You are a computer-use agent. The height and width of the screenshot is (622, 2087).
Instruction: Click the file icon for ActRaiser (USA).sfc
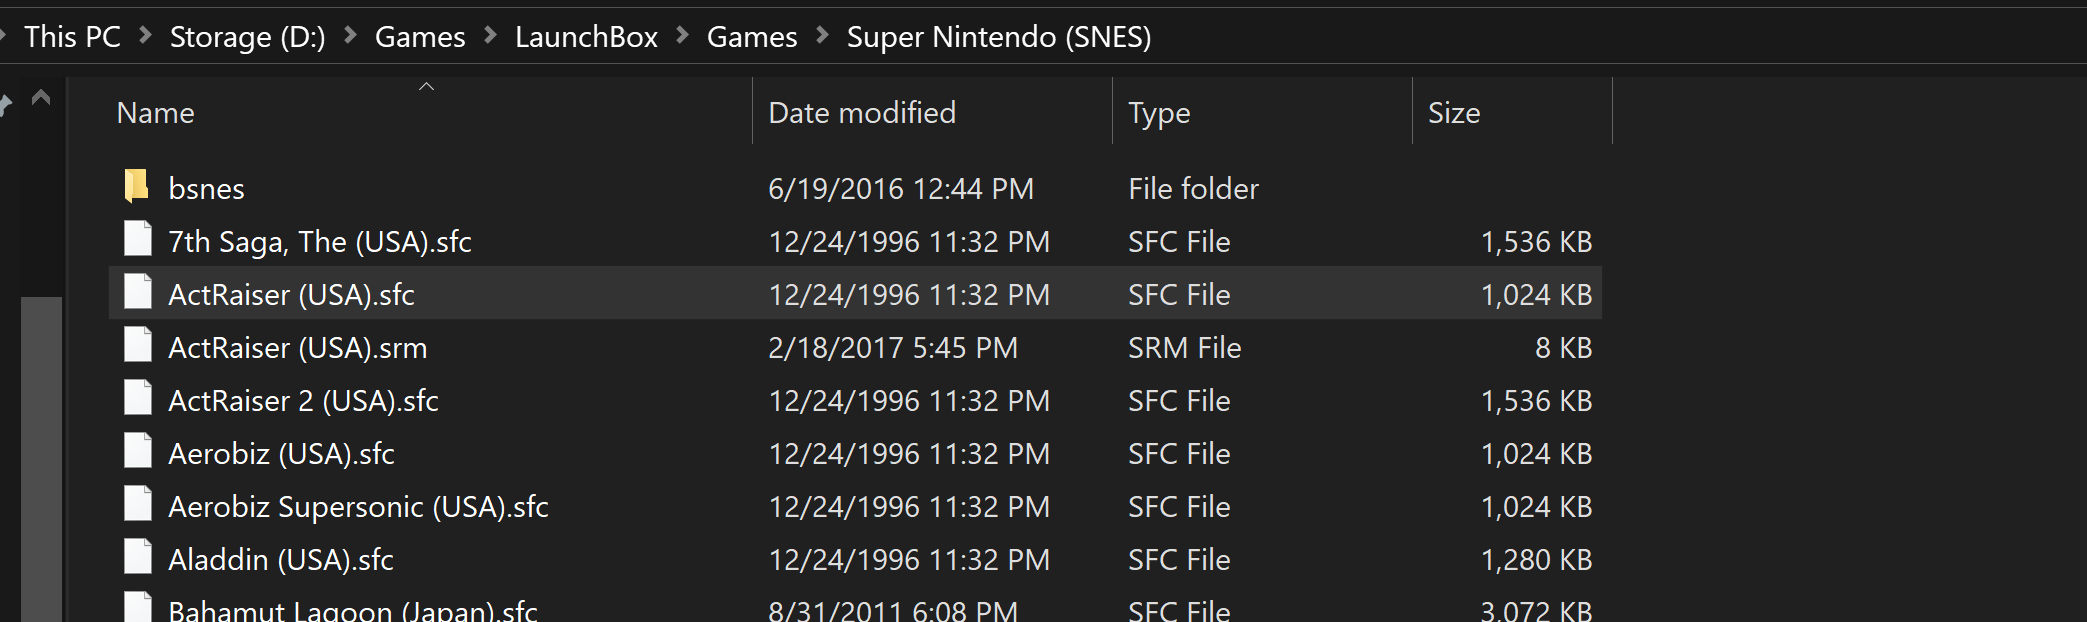(x=137, y=293)
